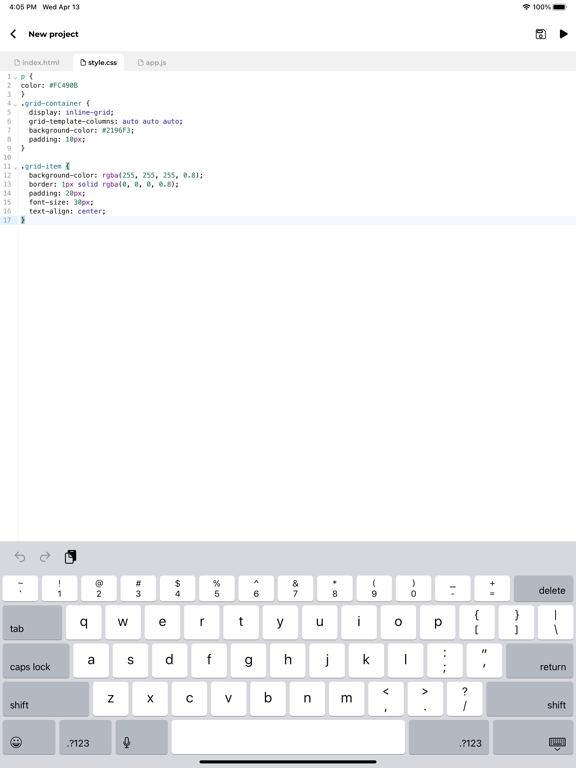
Task: Open the emoji keyboard
Action: click(29, 737)
